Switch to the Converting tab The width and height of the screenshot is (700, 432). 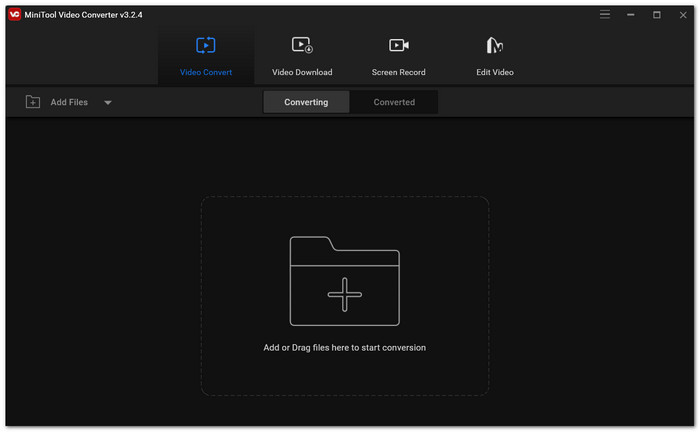pos(306,102)
